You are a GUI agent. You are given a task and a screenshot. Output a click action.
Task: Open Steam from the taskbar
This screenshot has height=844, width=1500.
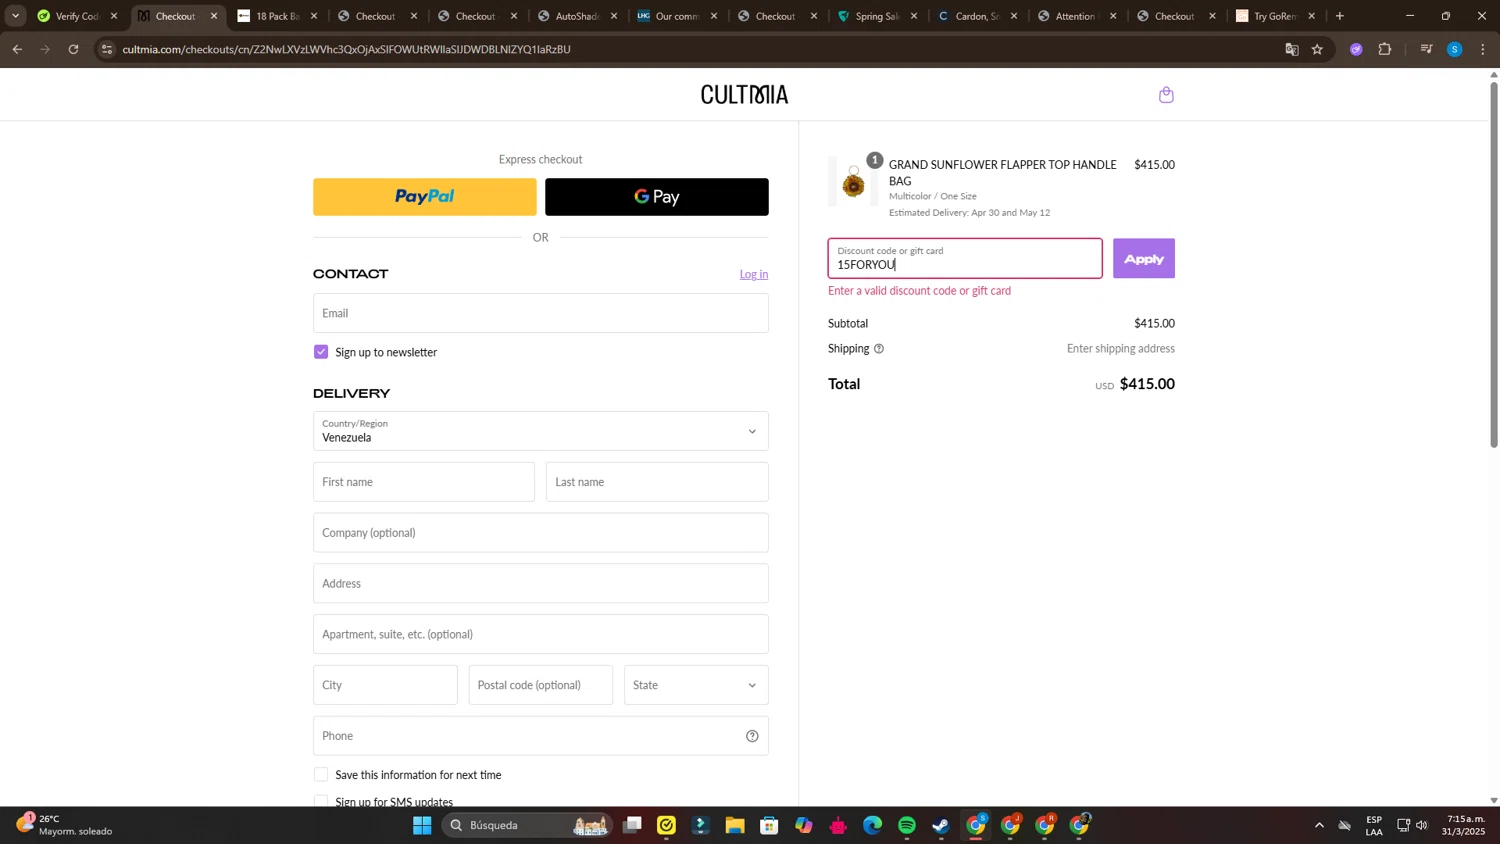tap(941, 825)
